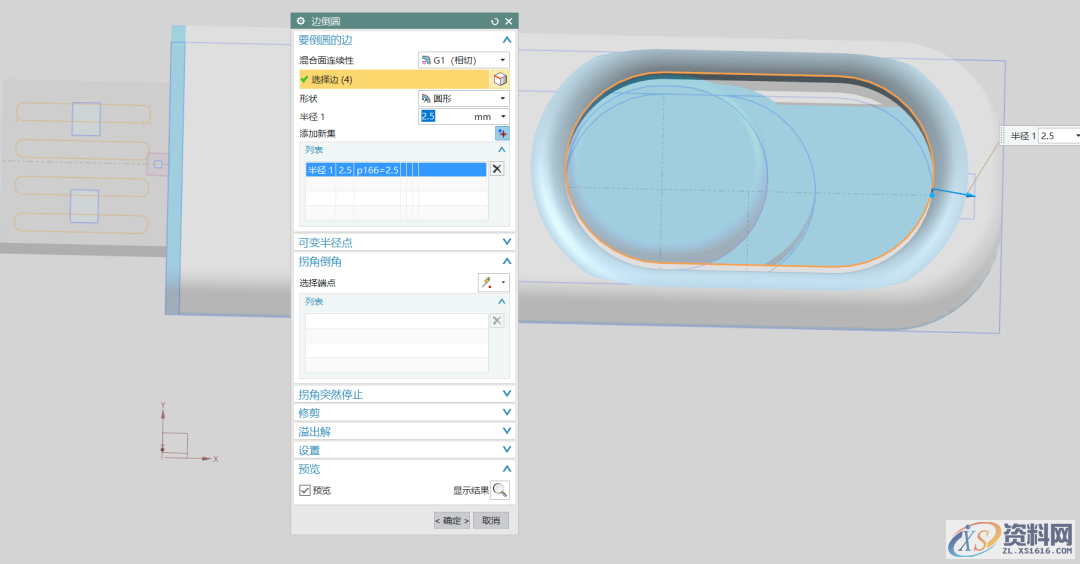Click the edge selection cube icon
This screenshot has height=564, width=1080.
coord(500,79)
